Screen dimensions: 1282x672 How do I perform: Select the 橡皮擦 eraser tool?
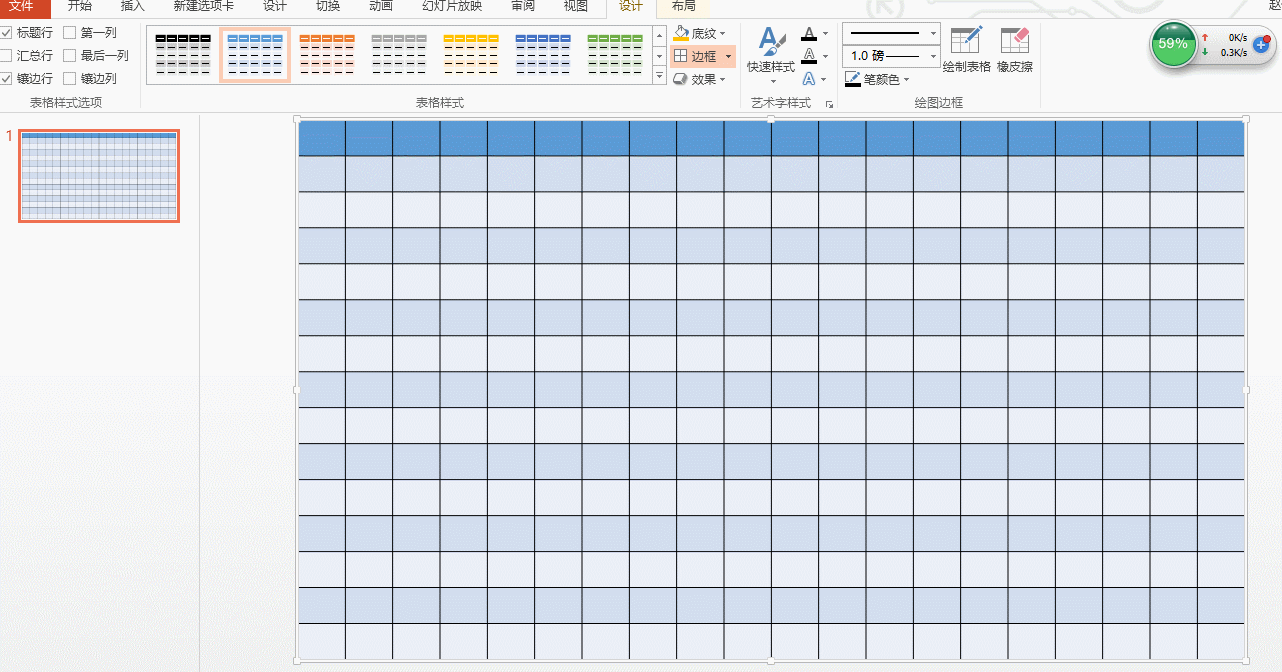click(x=1015, y=50)
